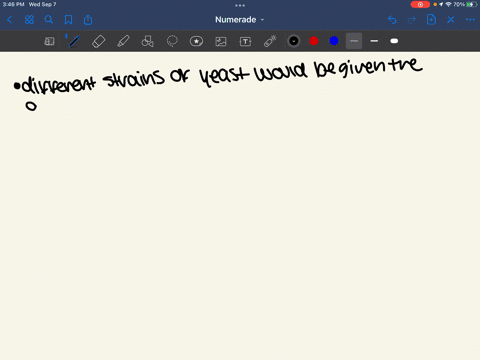Select the Pen tool
This screenshot has width=480, height=360.
click(x=74, y=41)
